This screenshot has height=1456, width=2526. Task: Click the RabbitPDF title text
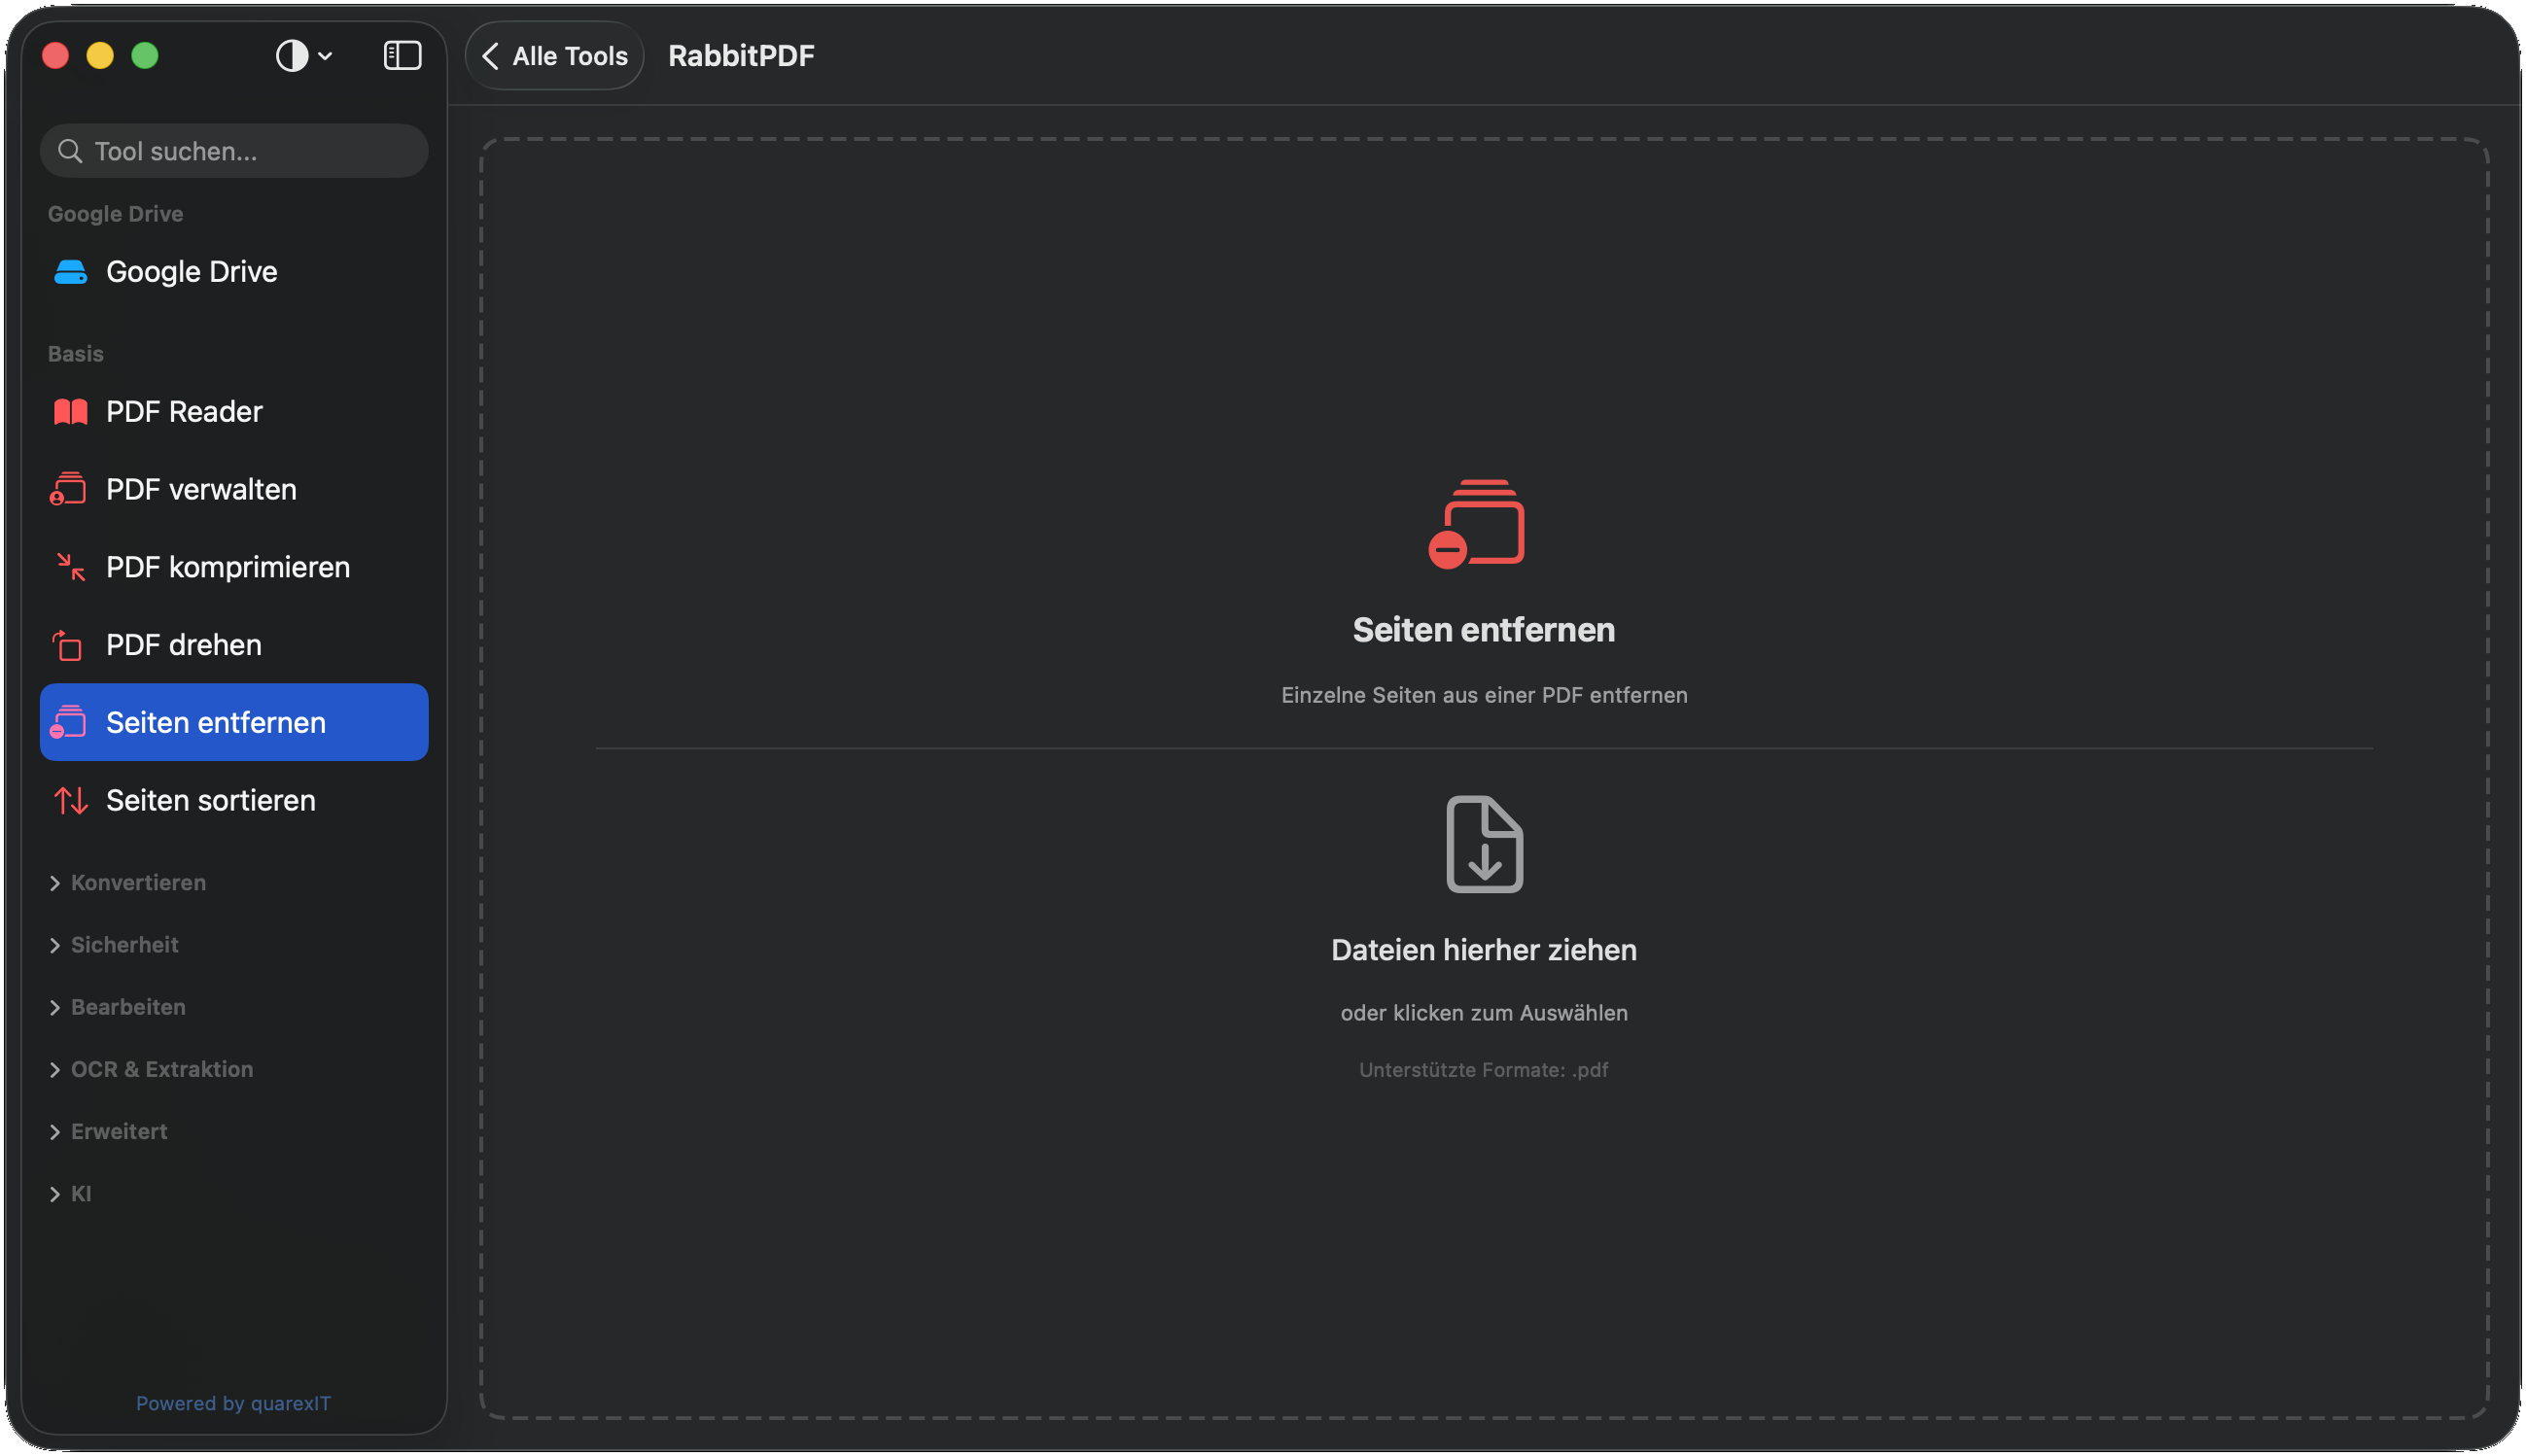point(741,56)
